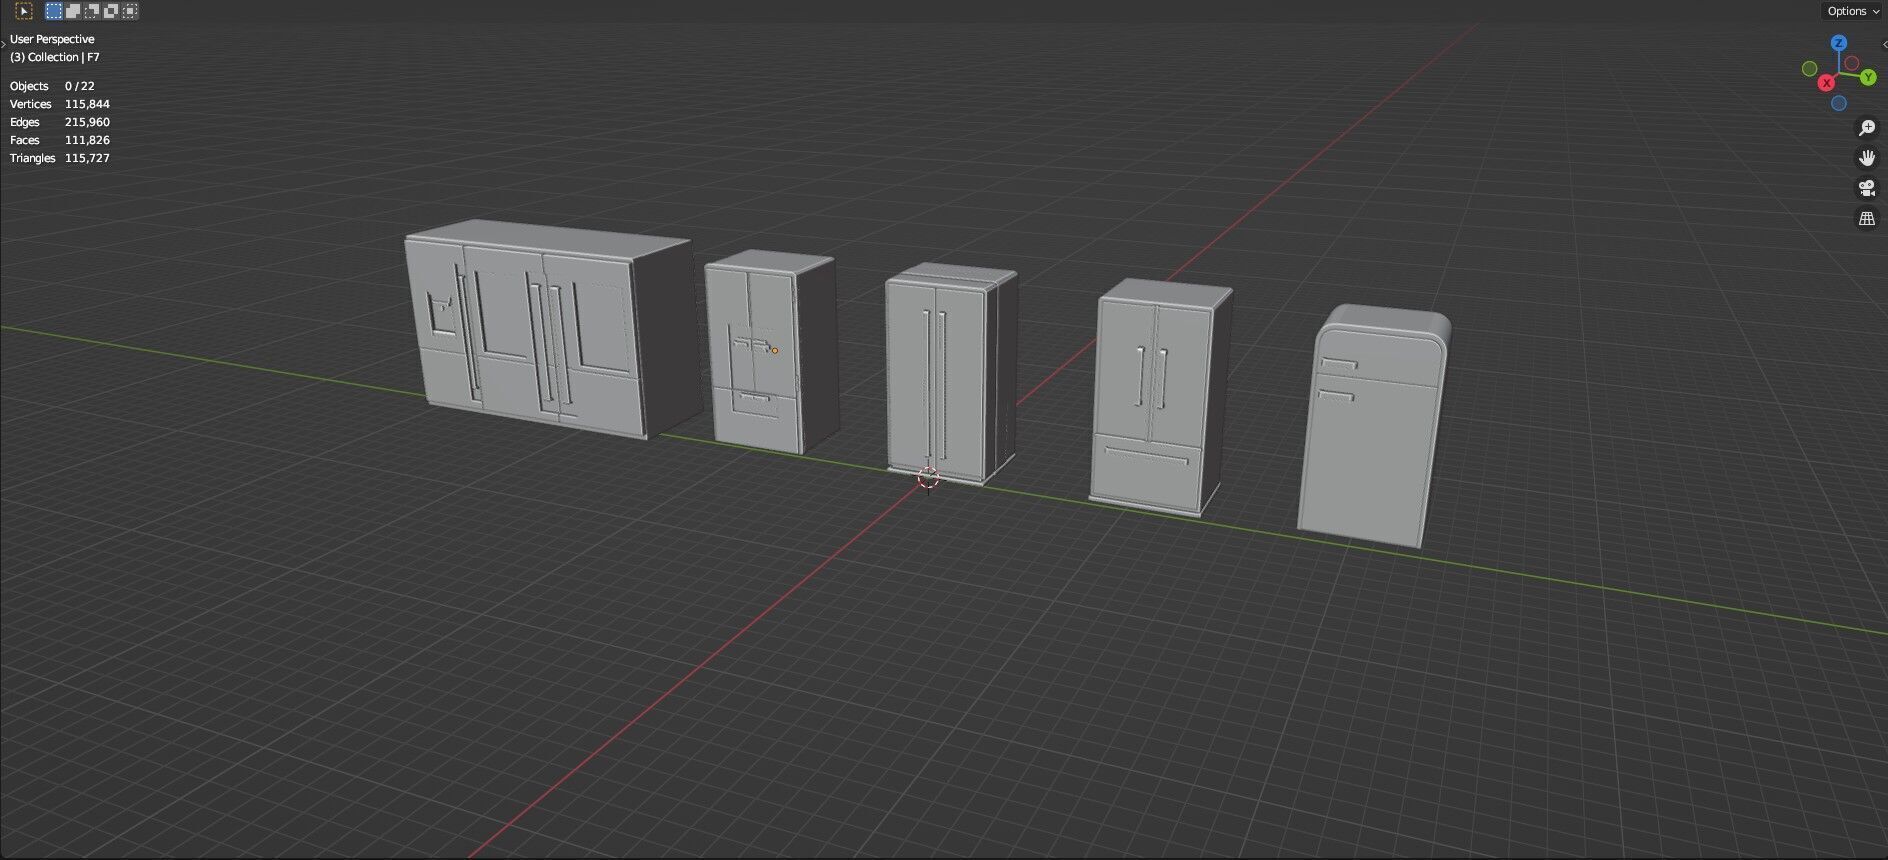Click the Zoom view magnifier button
1888x860 pixels.
[1866, 128]
